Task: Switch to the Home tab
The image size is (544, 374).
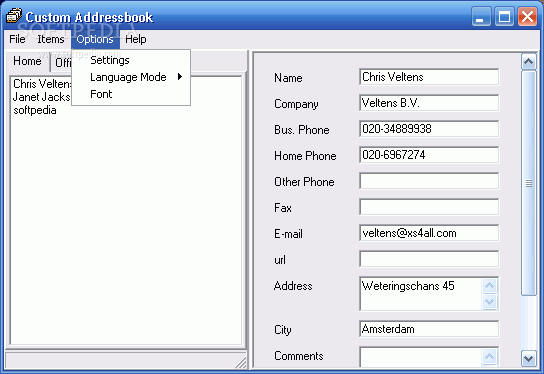Action: [x=27, y=61]
